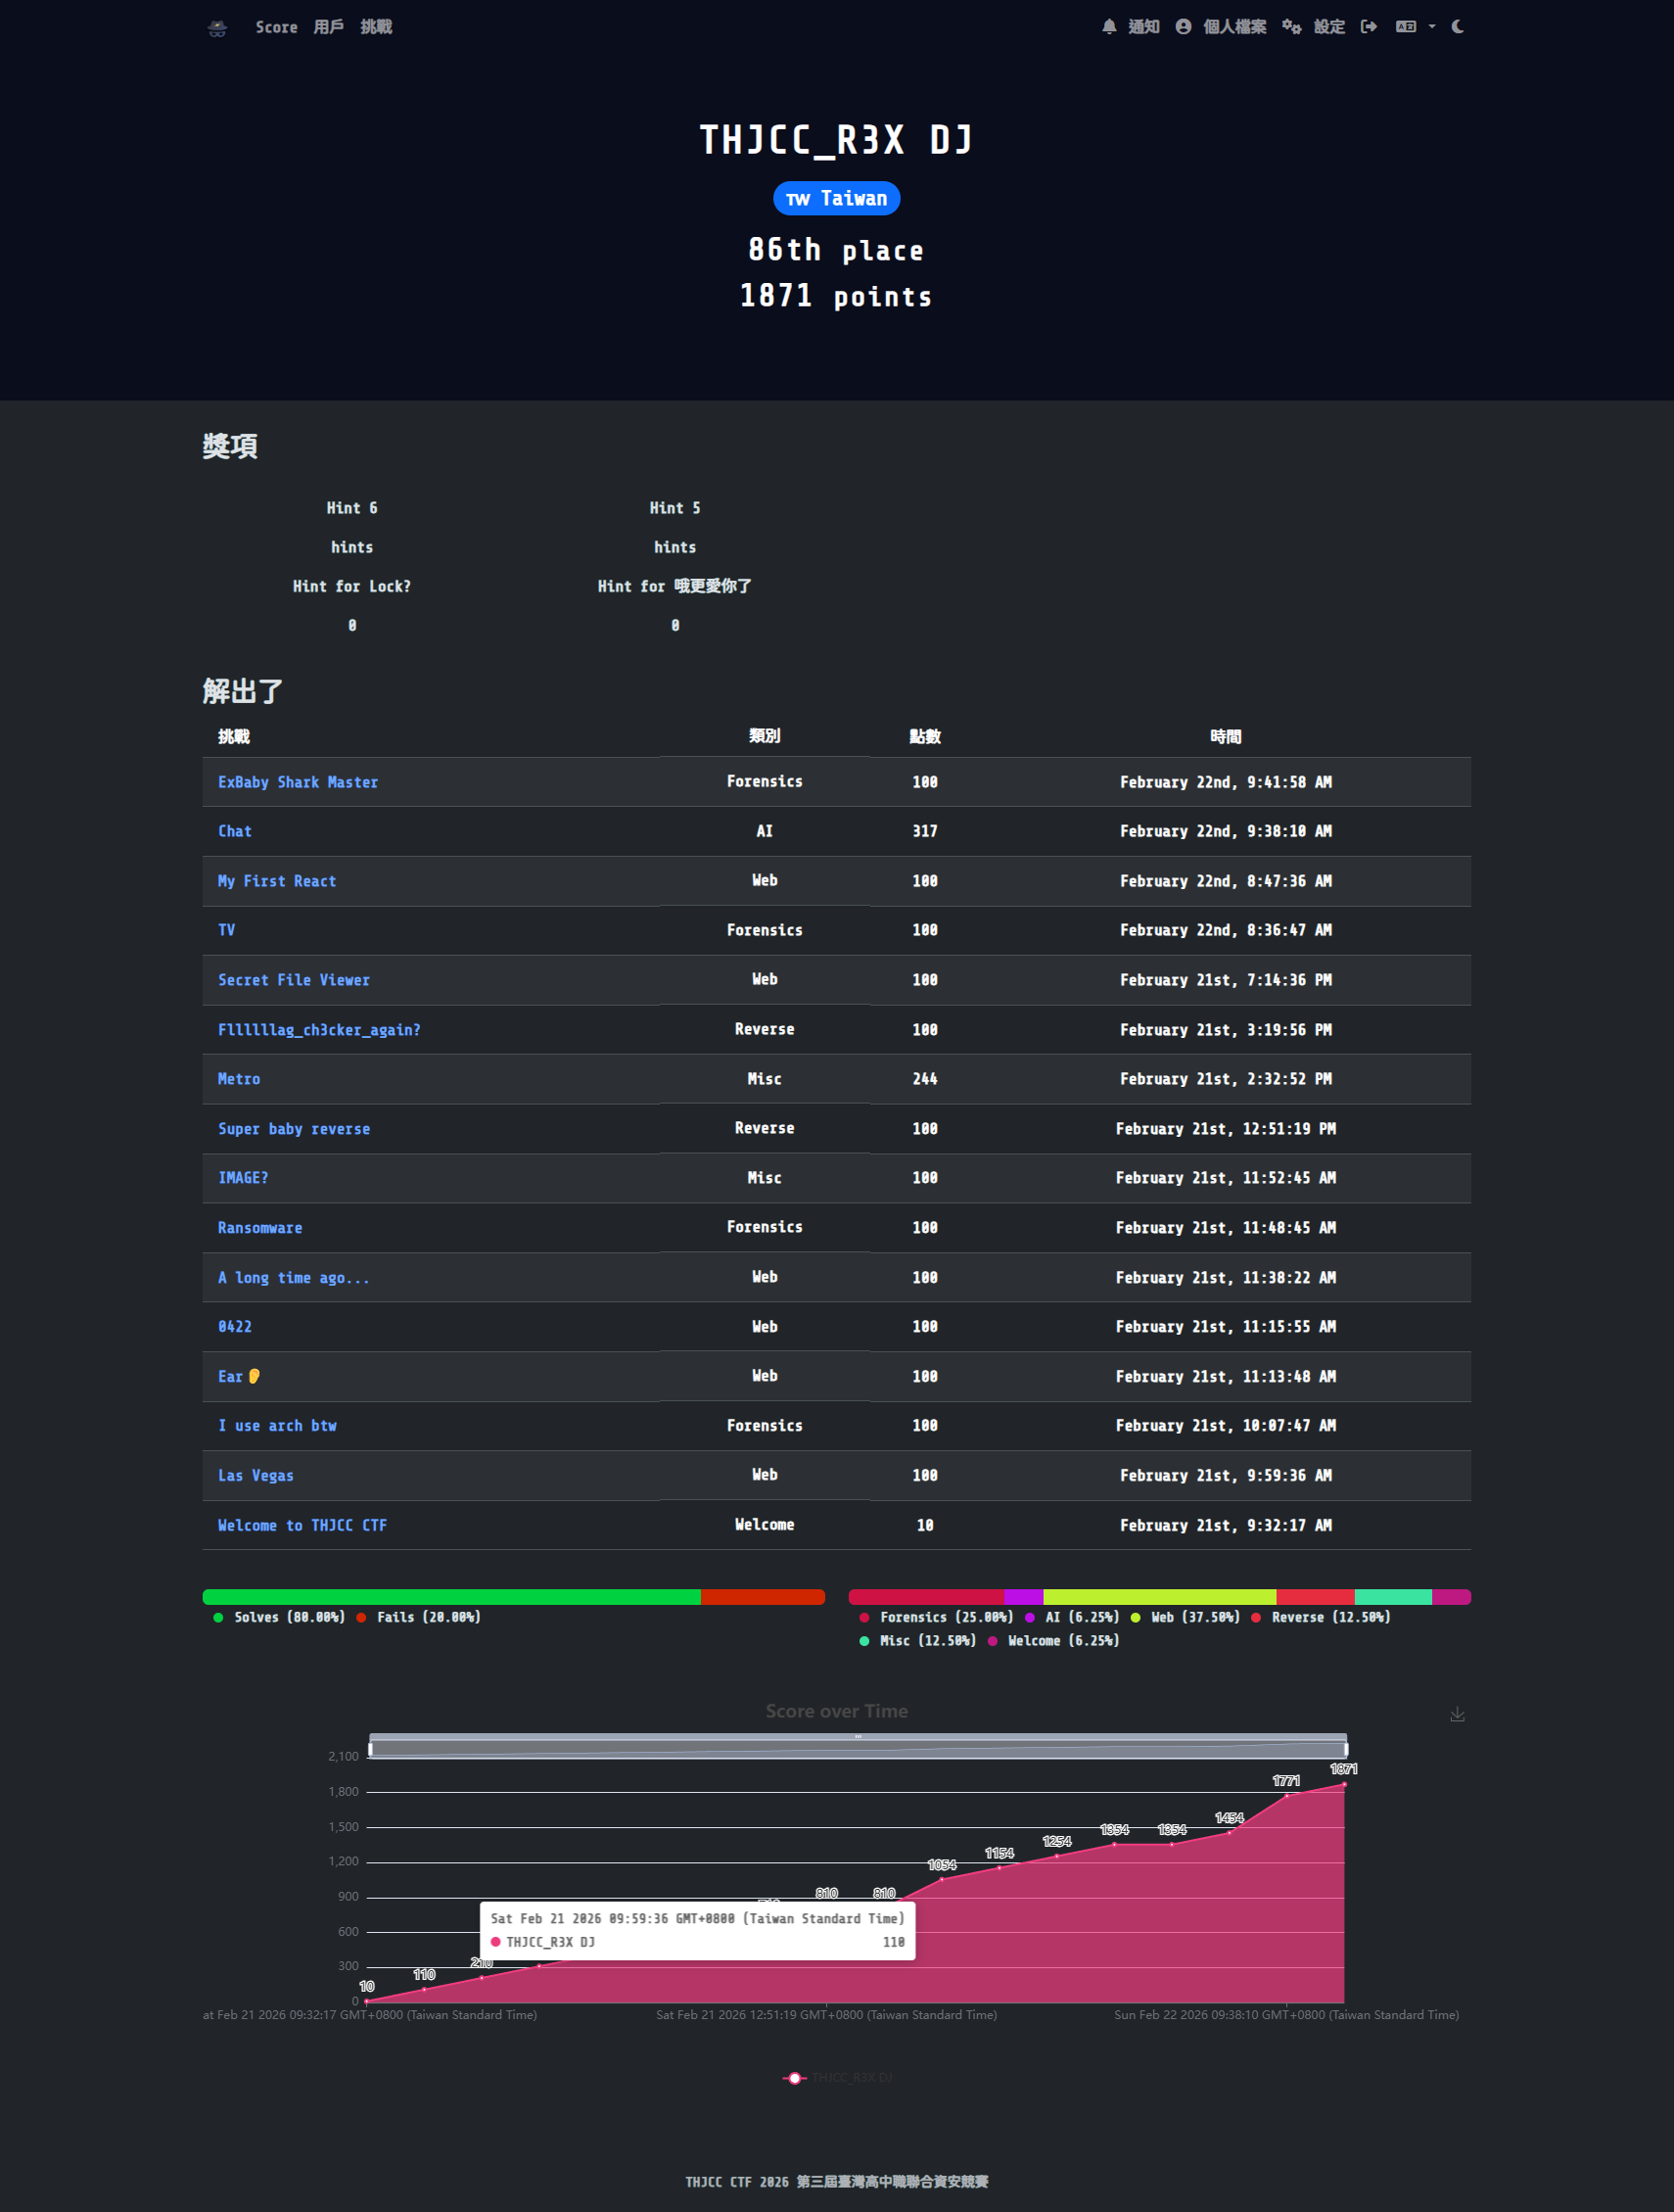Screen dimensions: 1674x2212
Task: Open notifications via the bell icon
Action: coord(1109,27)
